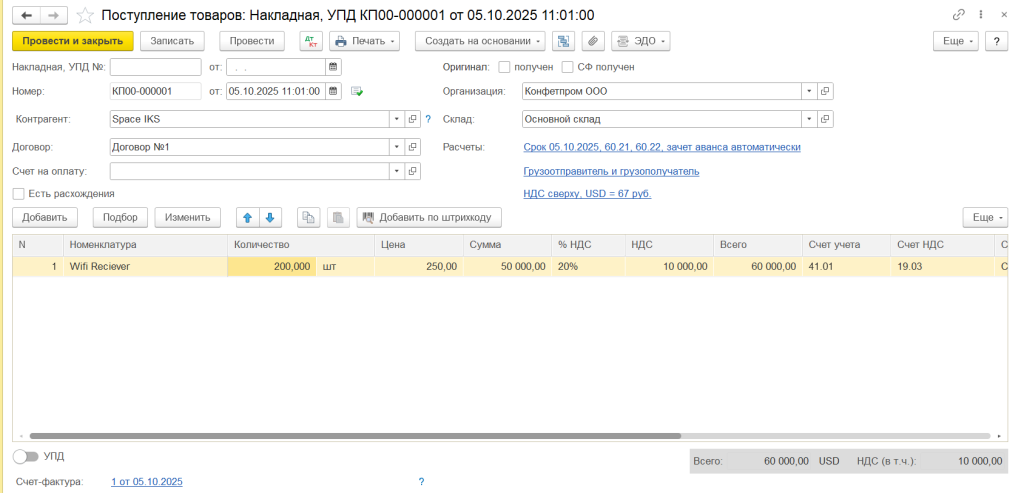Click Добавить по штрихкоду button
The width and height of the screenshot is (1024, 493).
tap(429, 217)
